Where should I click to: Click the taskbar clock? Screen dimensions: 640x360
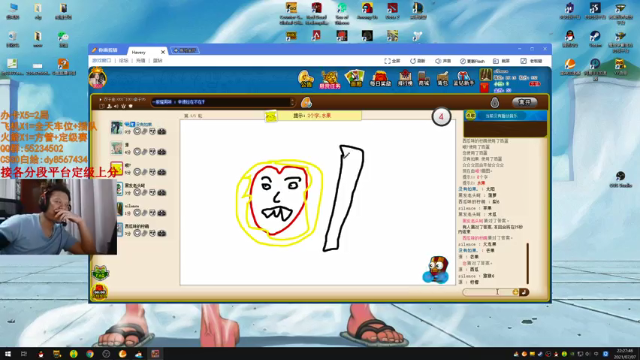625,353
